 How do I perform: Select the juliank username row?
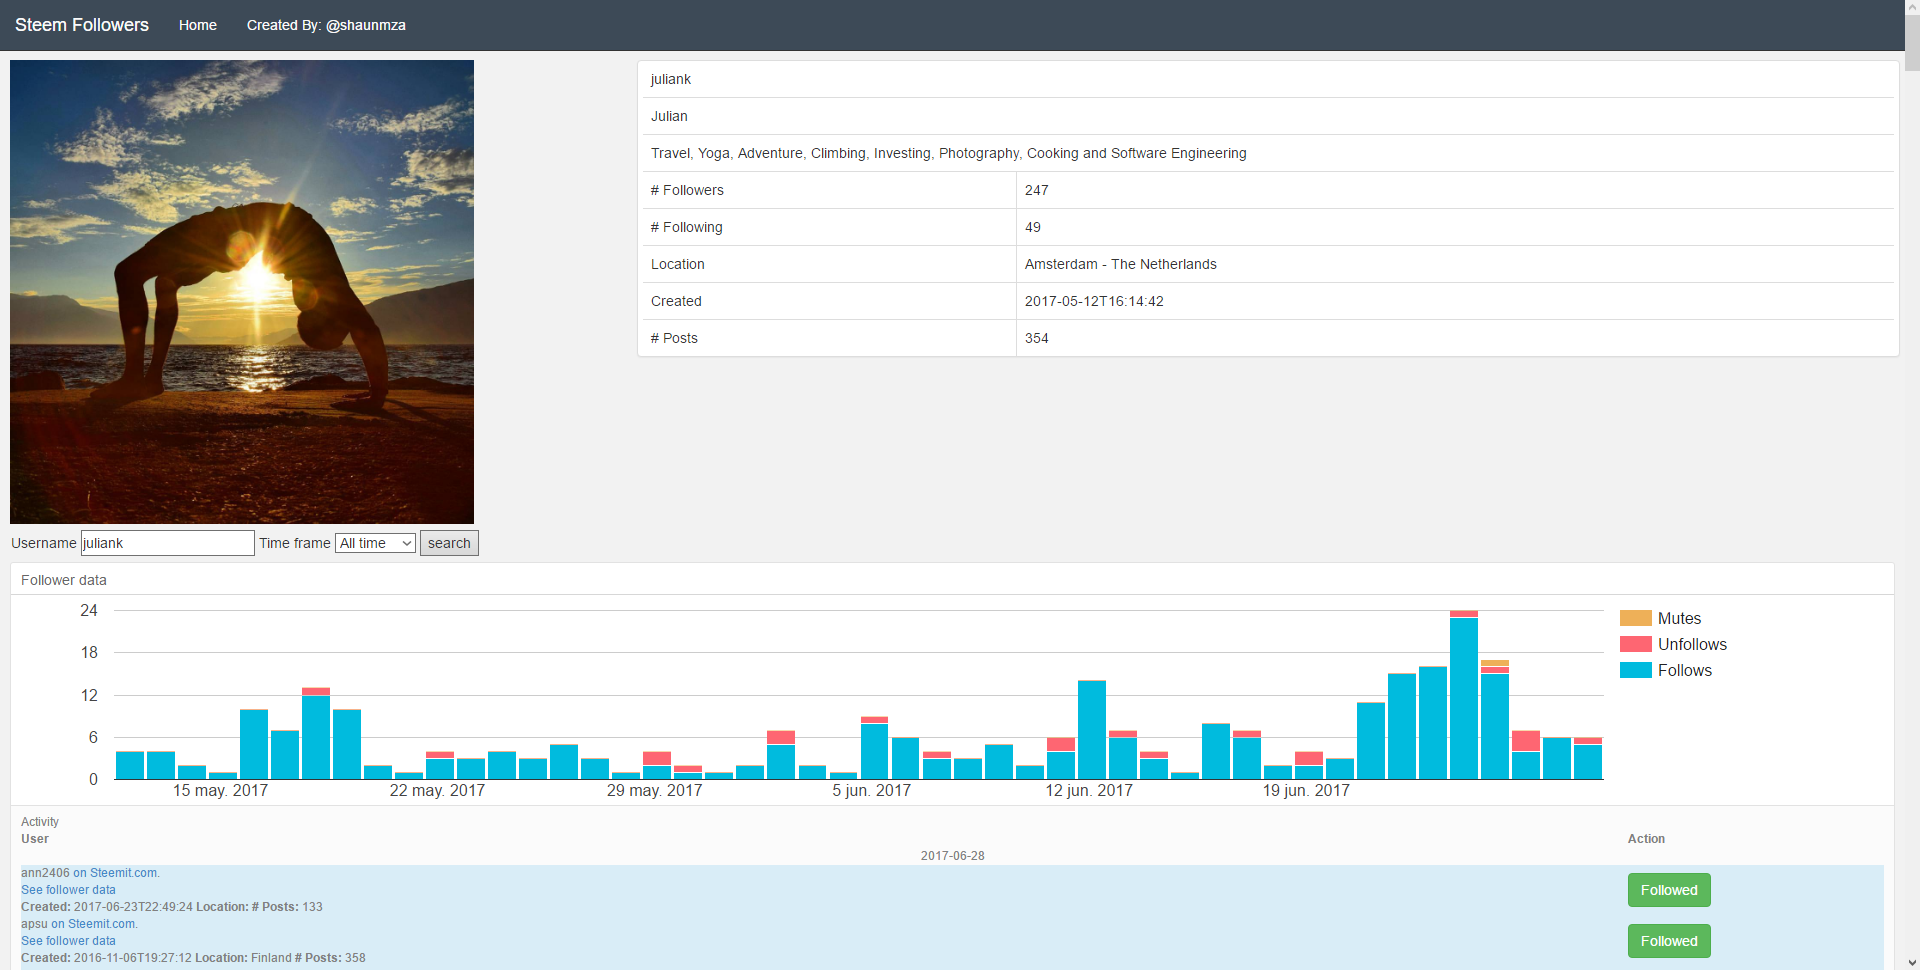[x=1268, y=79]
